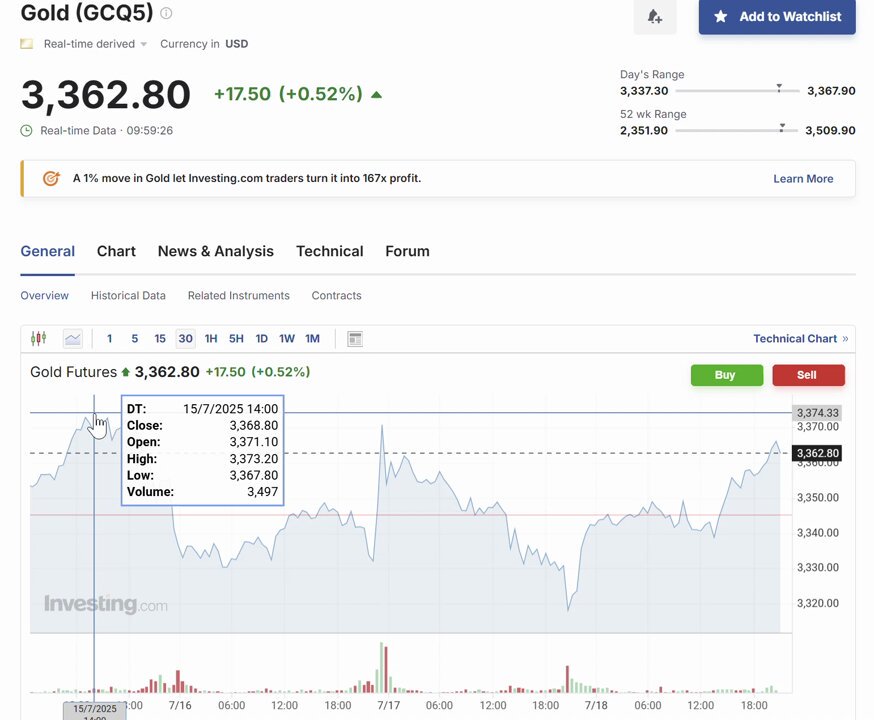
Task: Select the 5 minute interval
Action: [134, 339]
